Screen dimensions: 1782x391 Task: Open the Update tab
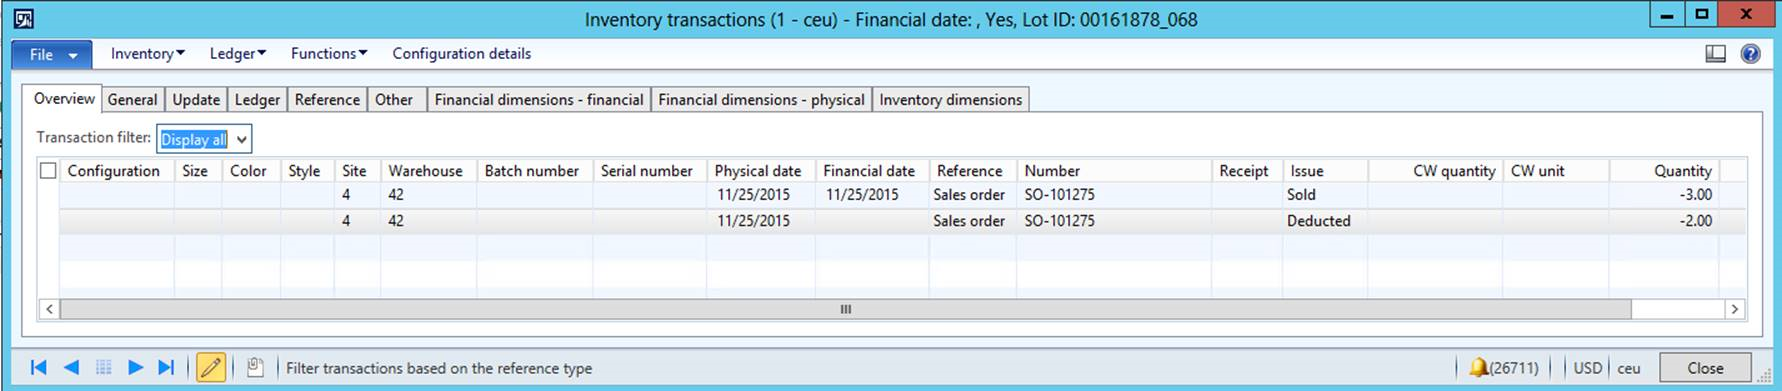coord(196,99)
